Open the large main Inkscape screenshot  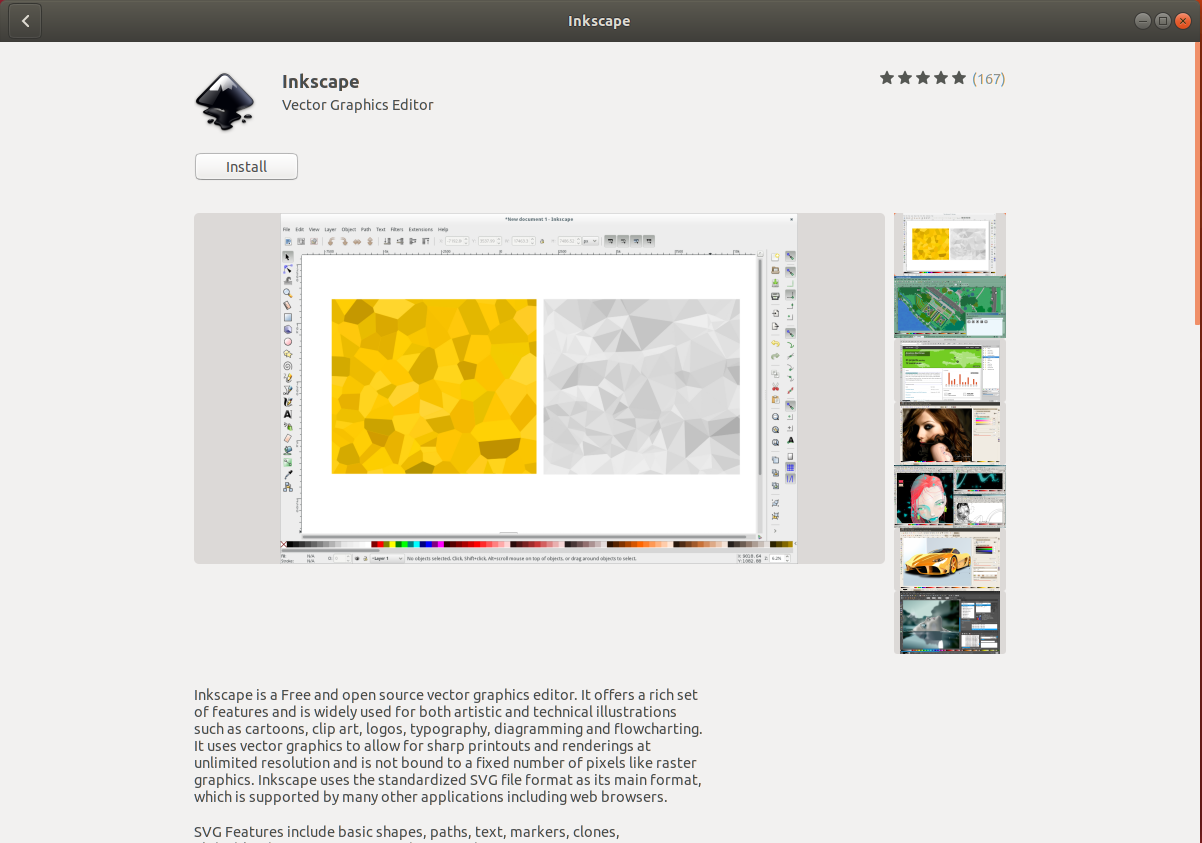(x=539, y=388)
